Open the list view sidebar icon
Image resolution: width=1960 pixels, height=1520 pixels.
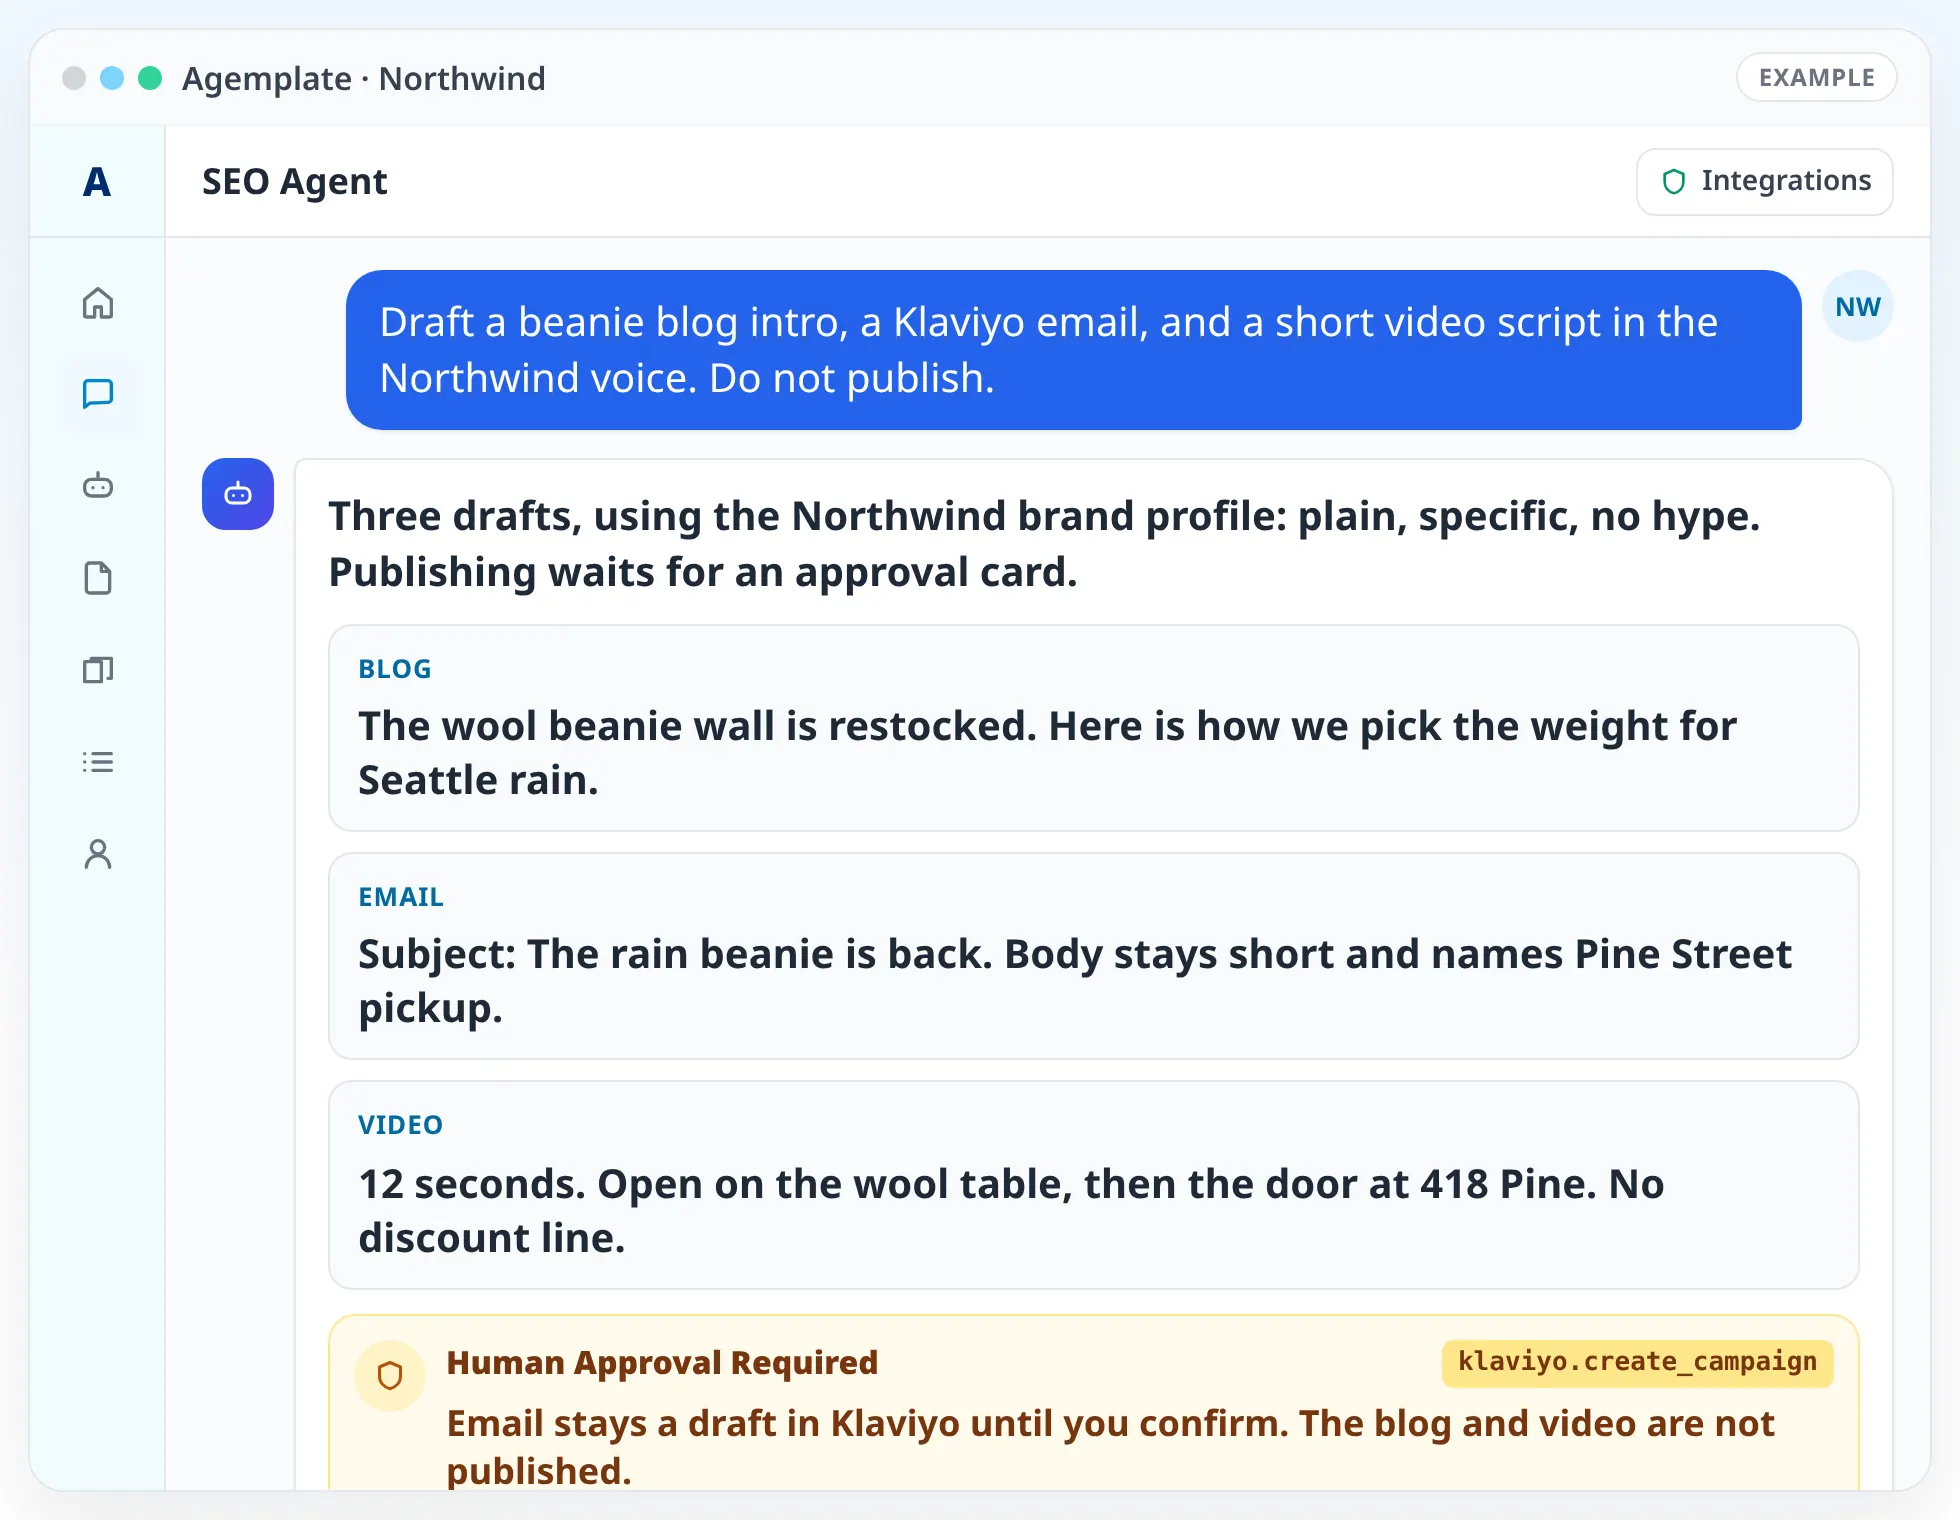tap(98, 762)
